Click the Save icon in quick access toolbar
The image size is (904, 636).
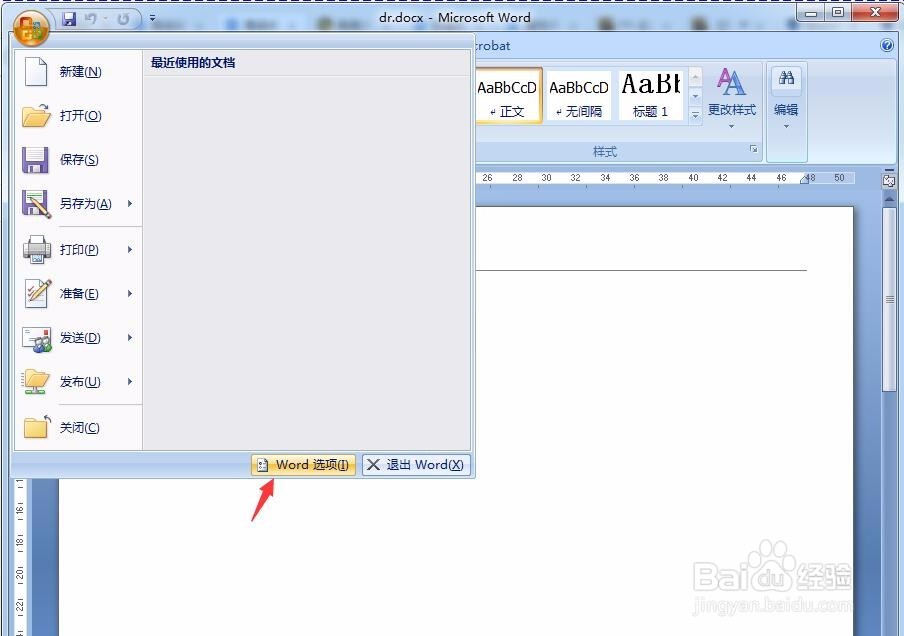[x=69, y=19]
